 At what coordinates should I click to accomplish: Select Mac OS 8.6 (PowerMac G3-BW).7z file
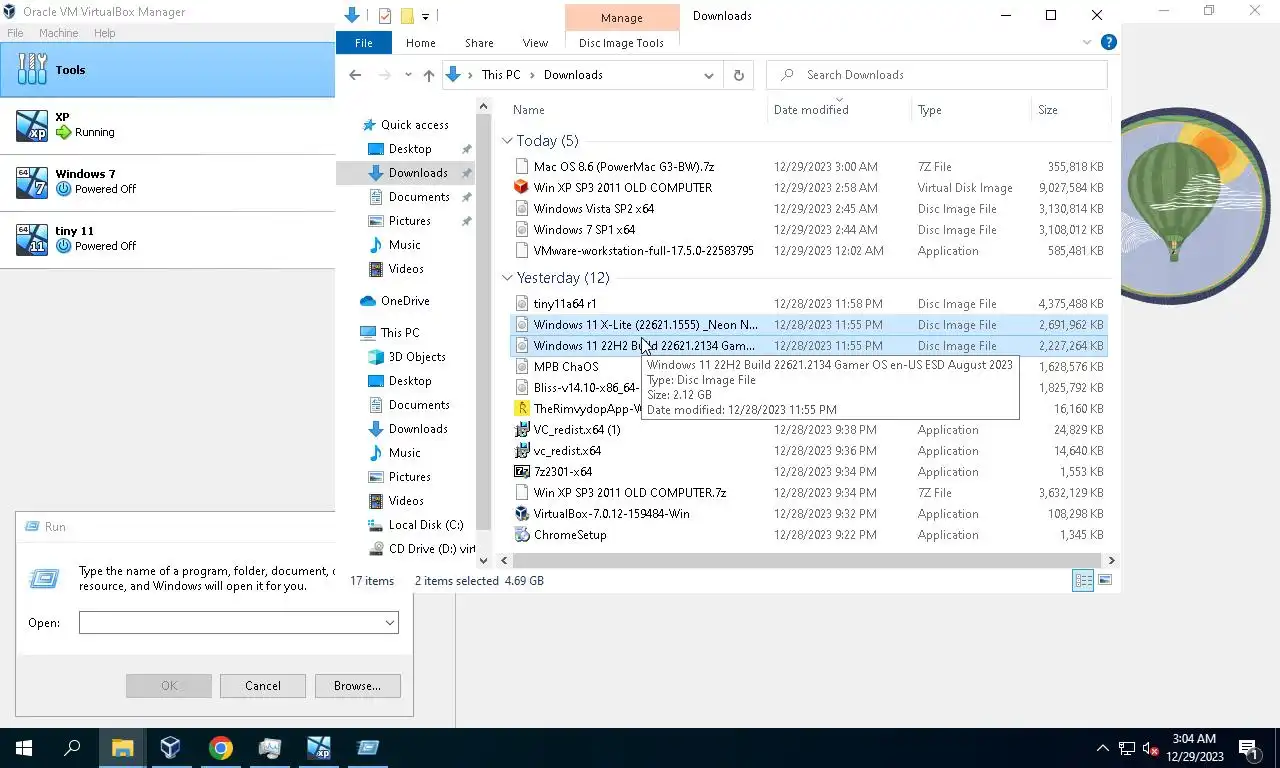[x=810, y=167]
